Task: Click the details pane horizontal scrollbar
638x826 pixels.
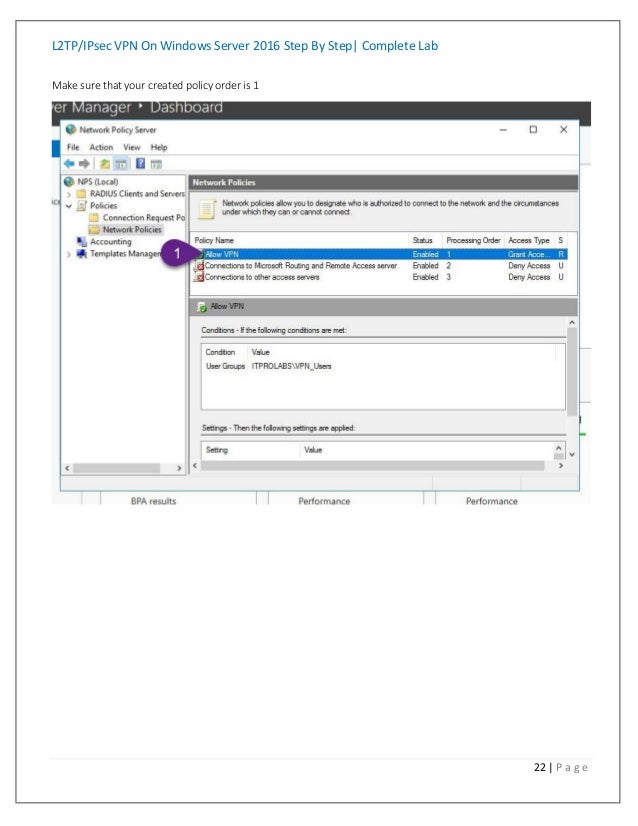Action: (x=372, y=466)
